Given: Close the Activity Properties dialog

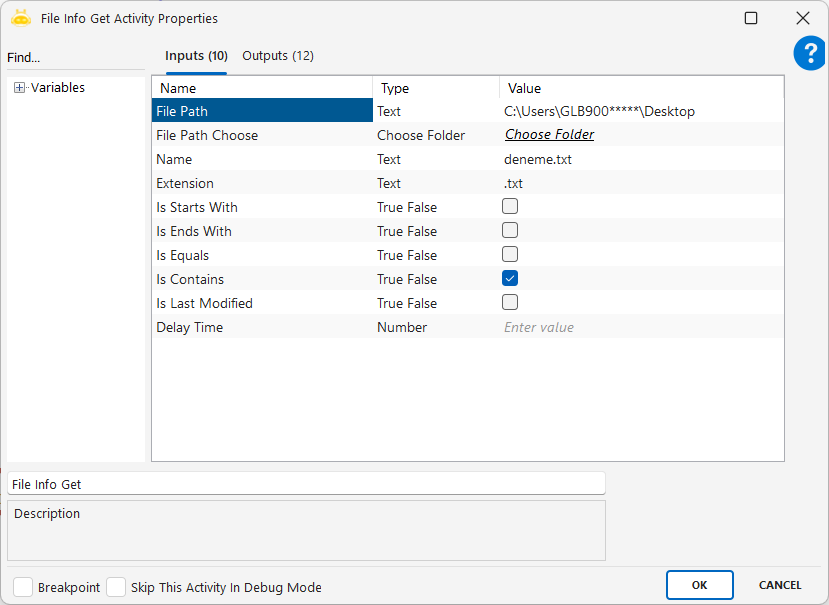Looking at the screenshot, I should point(802,18).
